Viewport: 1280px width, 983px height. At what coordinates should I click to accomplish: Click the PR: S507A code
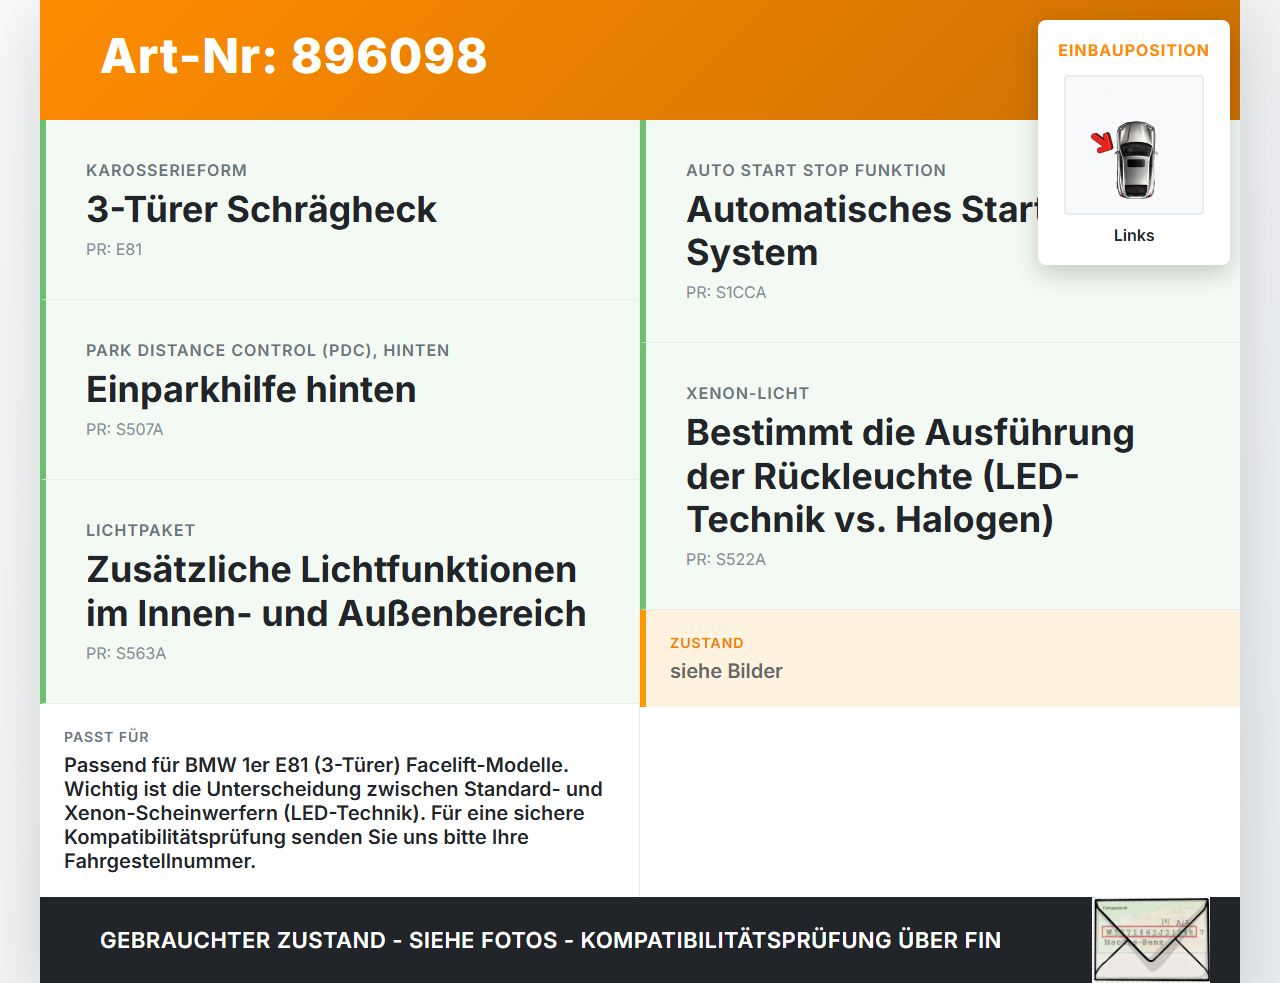(x=125, y=429)
